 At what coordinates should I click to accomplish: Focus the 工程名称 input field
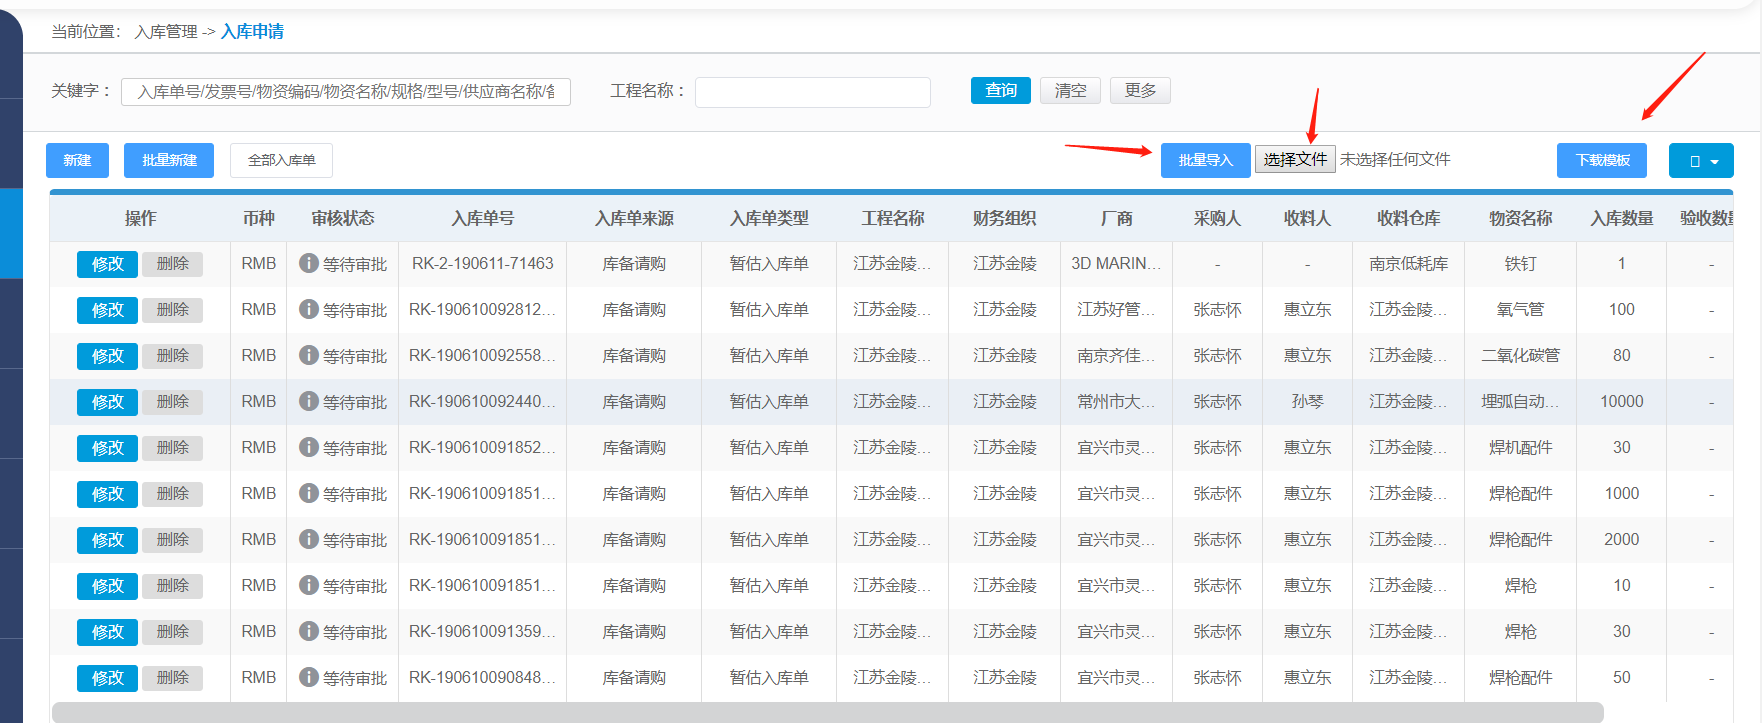812,92
